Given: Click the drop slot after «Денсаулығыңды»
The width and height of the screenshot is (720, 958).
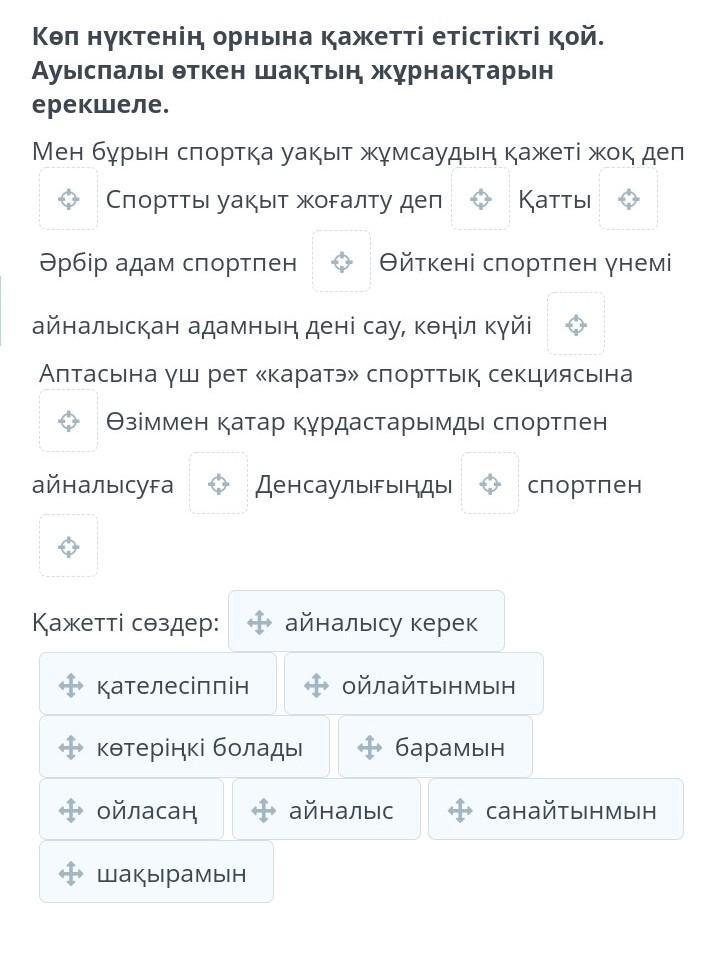Looking at the screenshot, I should [490, 483].
